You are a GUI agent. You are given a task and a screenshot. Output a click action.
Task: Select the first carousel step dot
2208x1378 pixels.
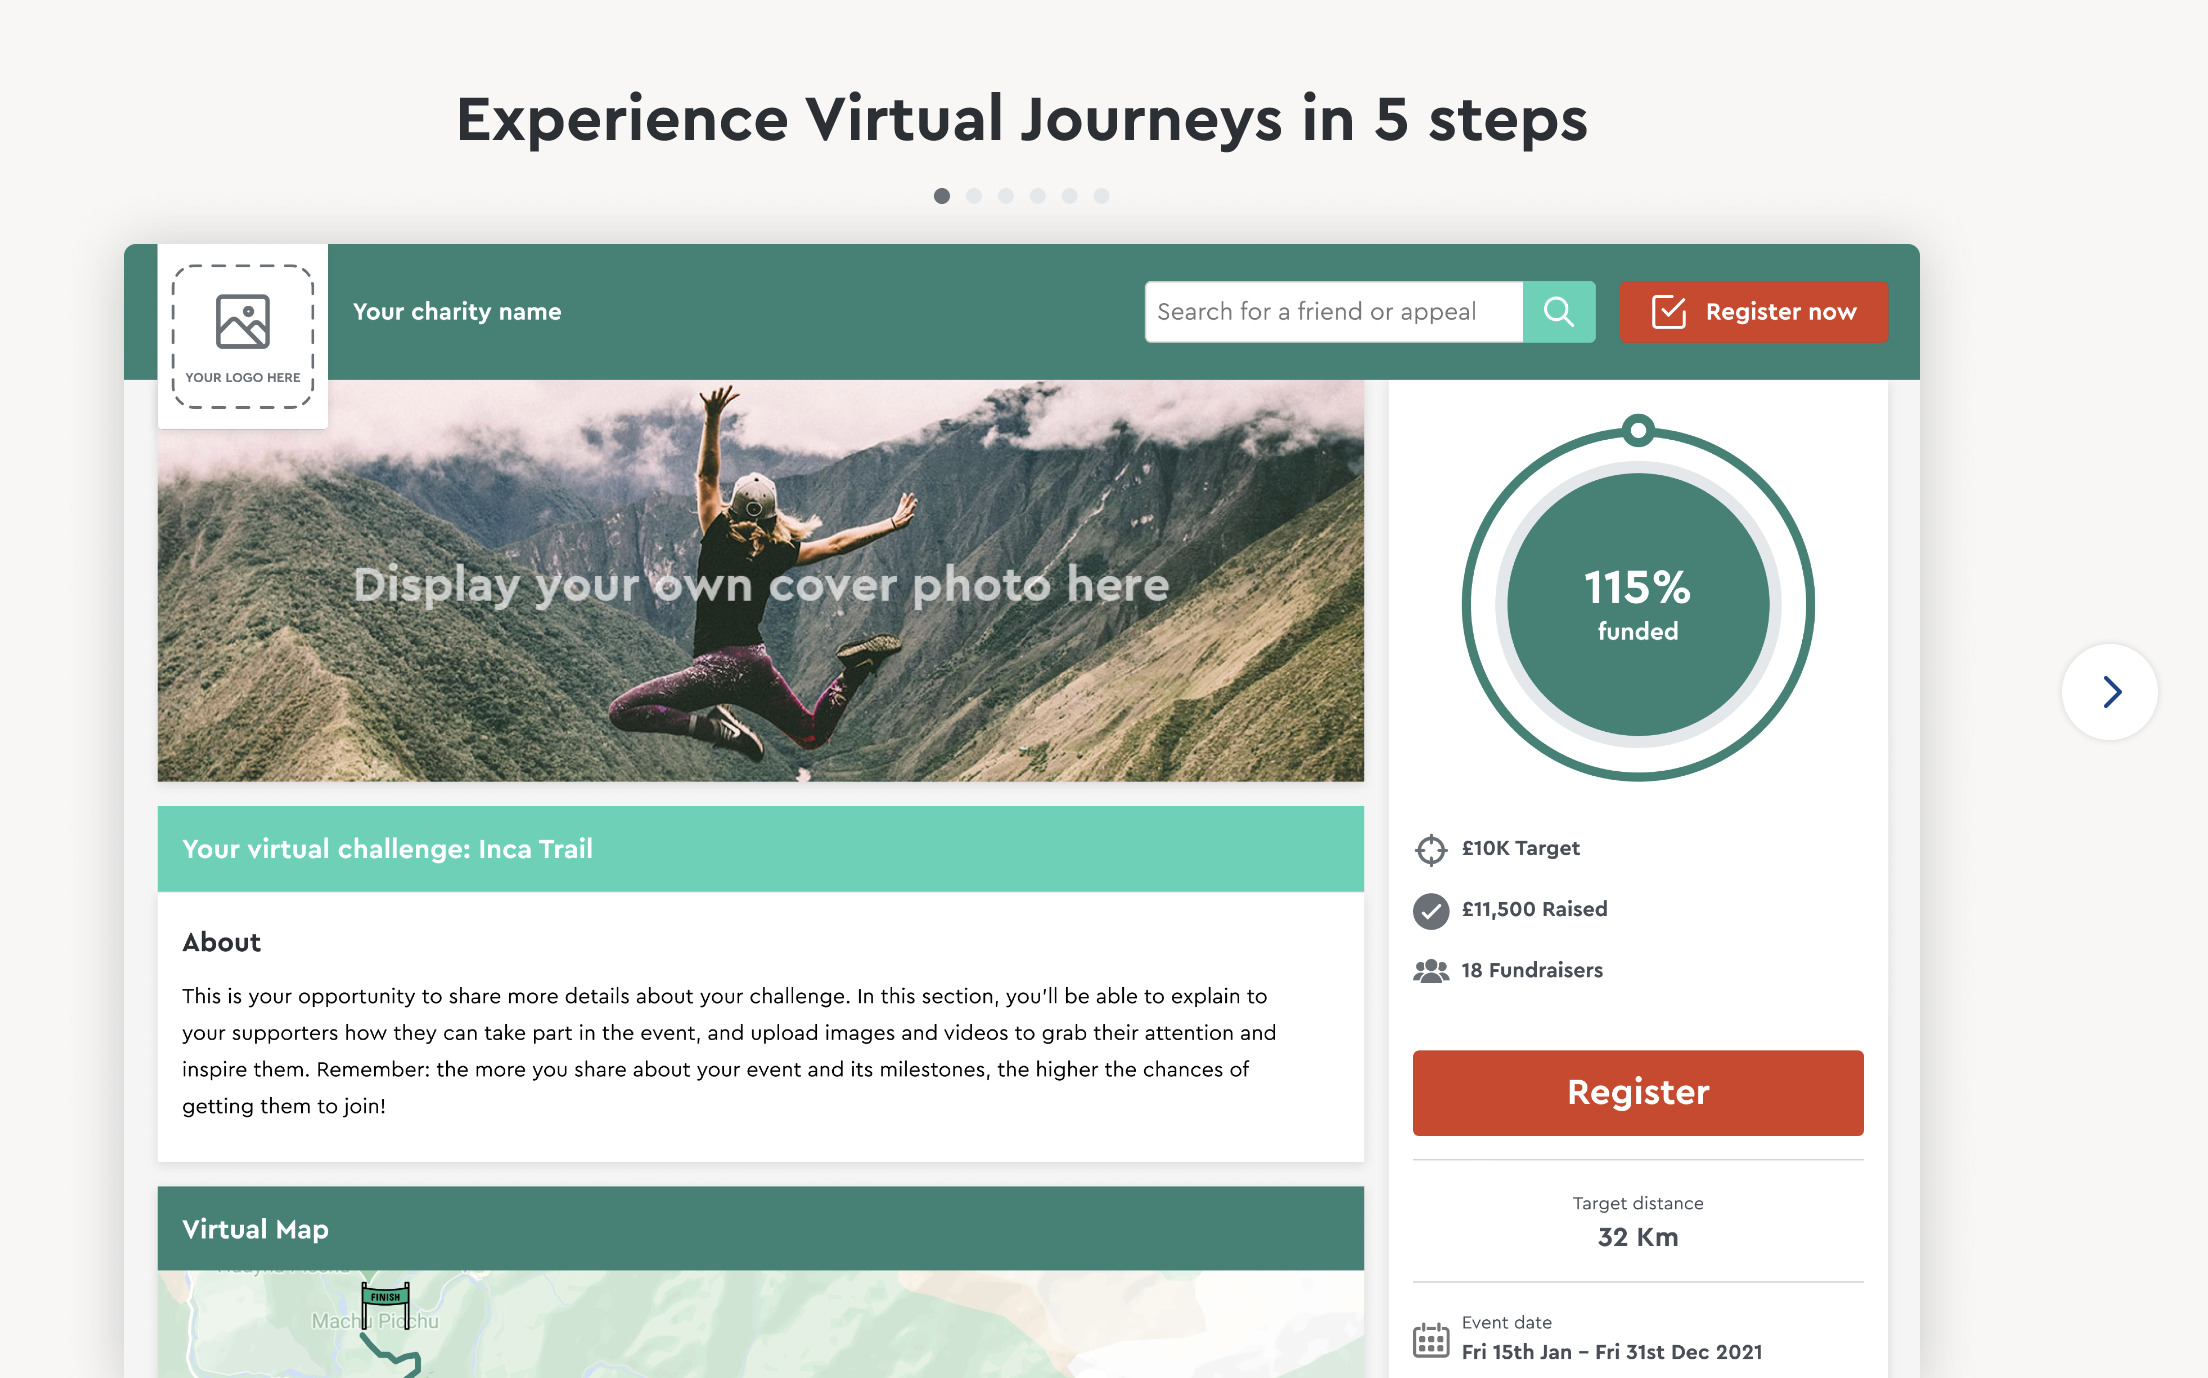942,196
